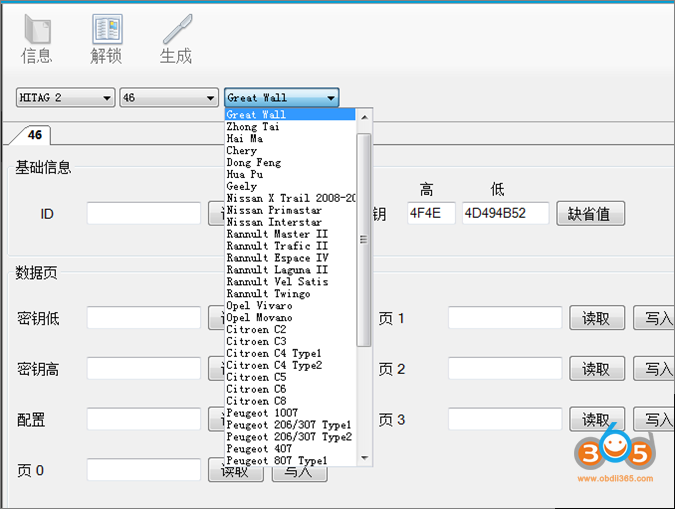Click 读取 button for 页 2

[x=597, y=369]
